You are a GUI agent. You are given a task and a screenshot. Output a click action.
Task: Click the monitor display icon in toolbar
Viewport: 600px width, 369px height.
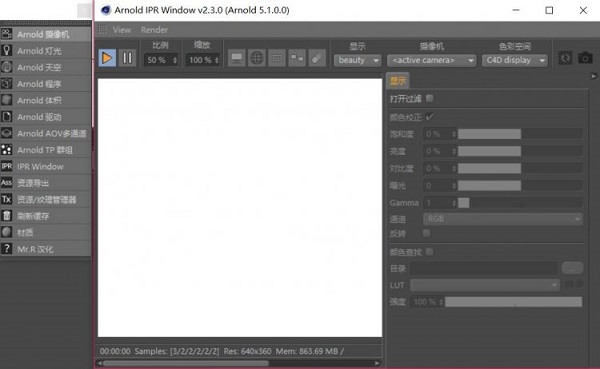point(237,58)
